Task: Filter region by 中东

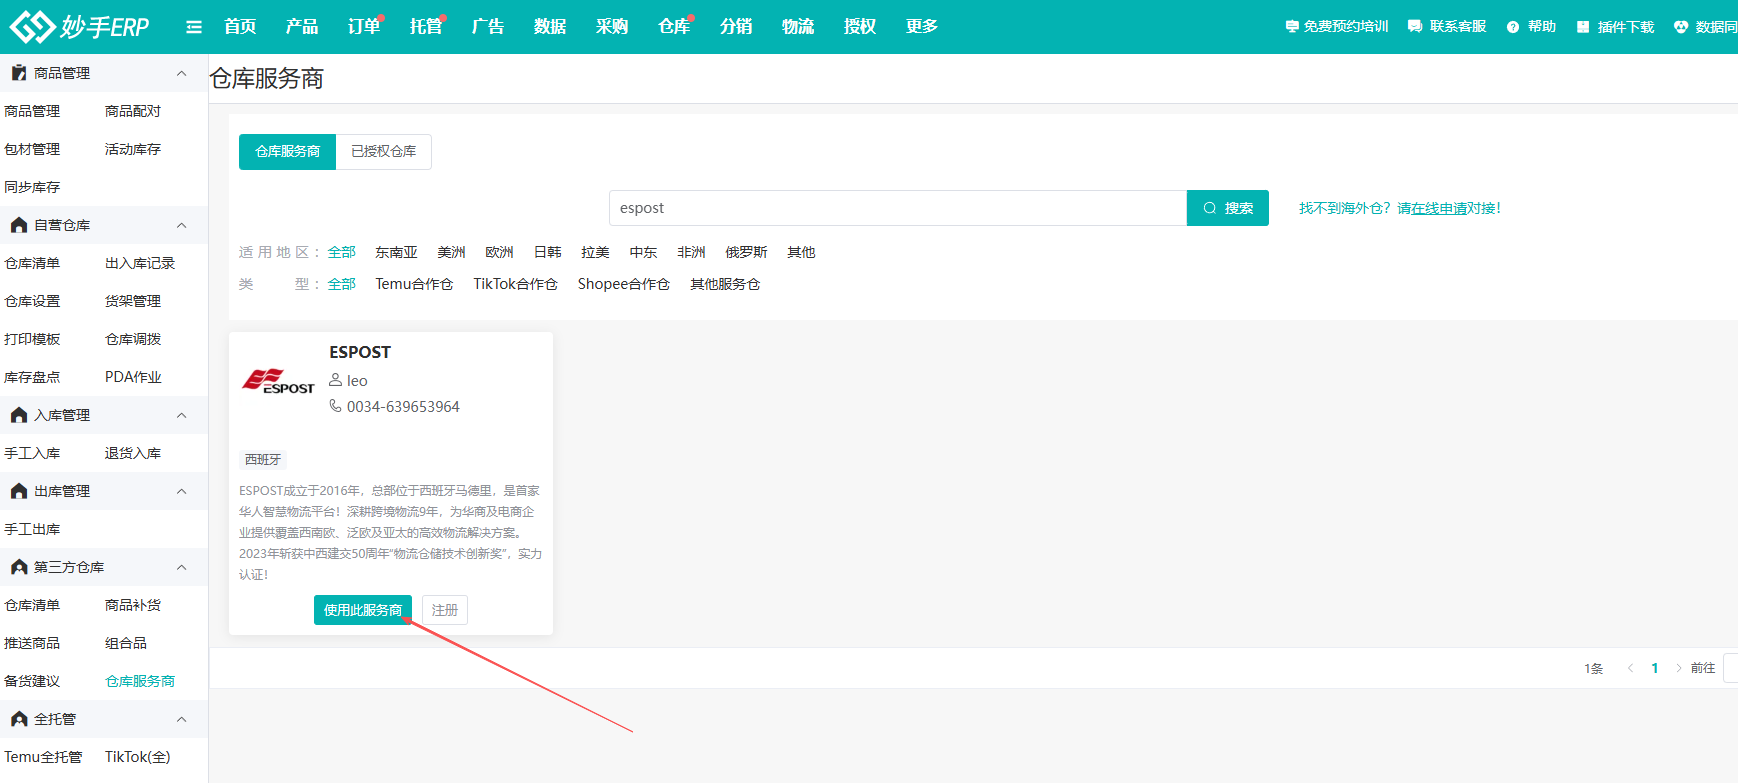Action: (x=643, y=252)
